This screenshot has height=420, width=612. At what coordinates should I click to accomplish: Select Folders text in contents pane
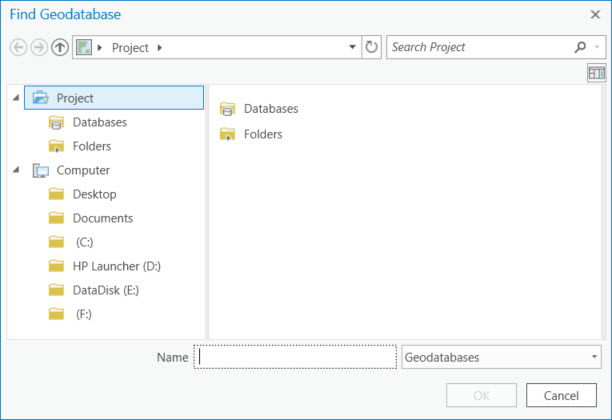pos(263,134)
